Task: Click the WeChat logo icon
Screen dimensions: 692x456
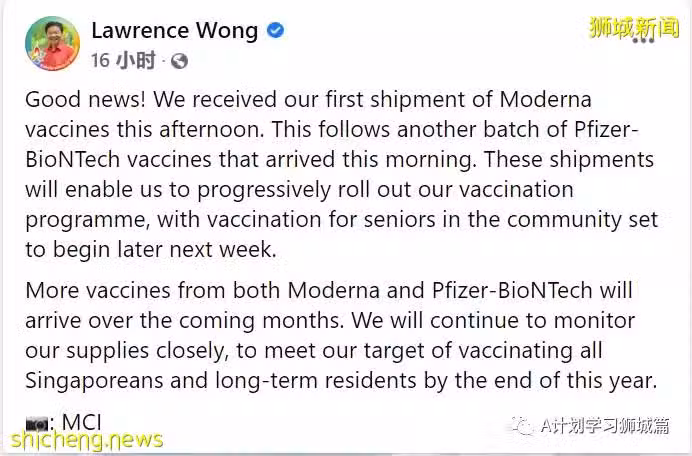Action: click(x=522, y=426)
